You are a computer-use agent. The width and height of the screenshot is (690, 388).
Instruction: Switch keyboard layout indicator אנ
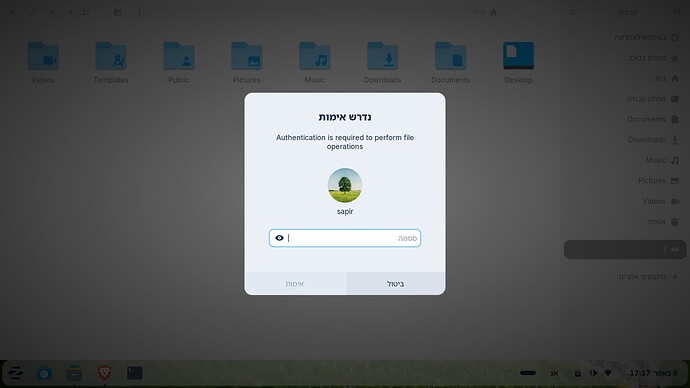pyautogui.click(x=554, y=373)
